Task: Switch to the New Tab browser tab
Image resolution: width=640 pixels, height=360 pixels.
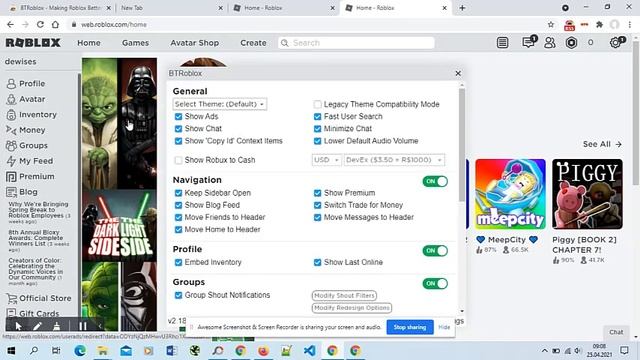Action: [171, 8]
